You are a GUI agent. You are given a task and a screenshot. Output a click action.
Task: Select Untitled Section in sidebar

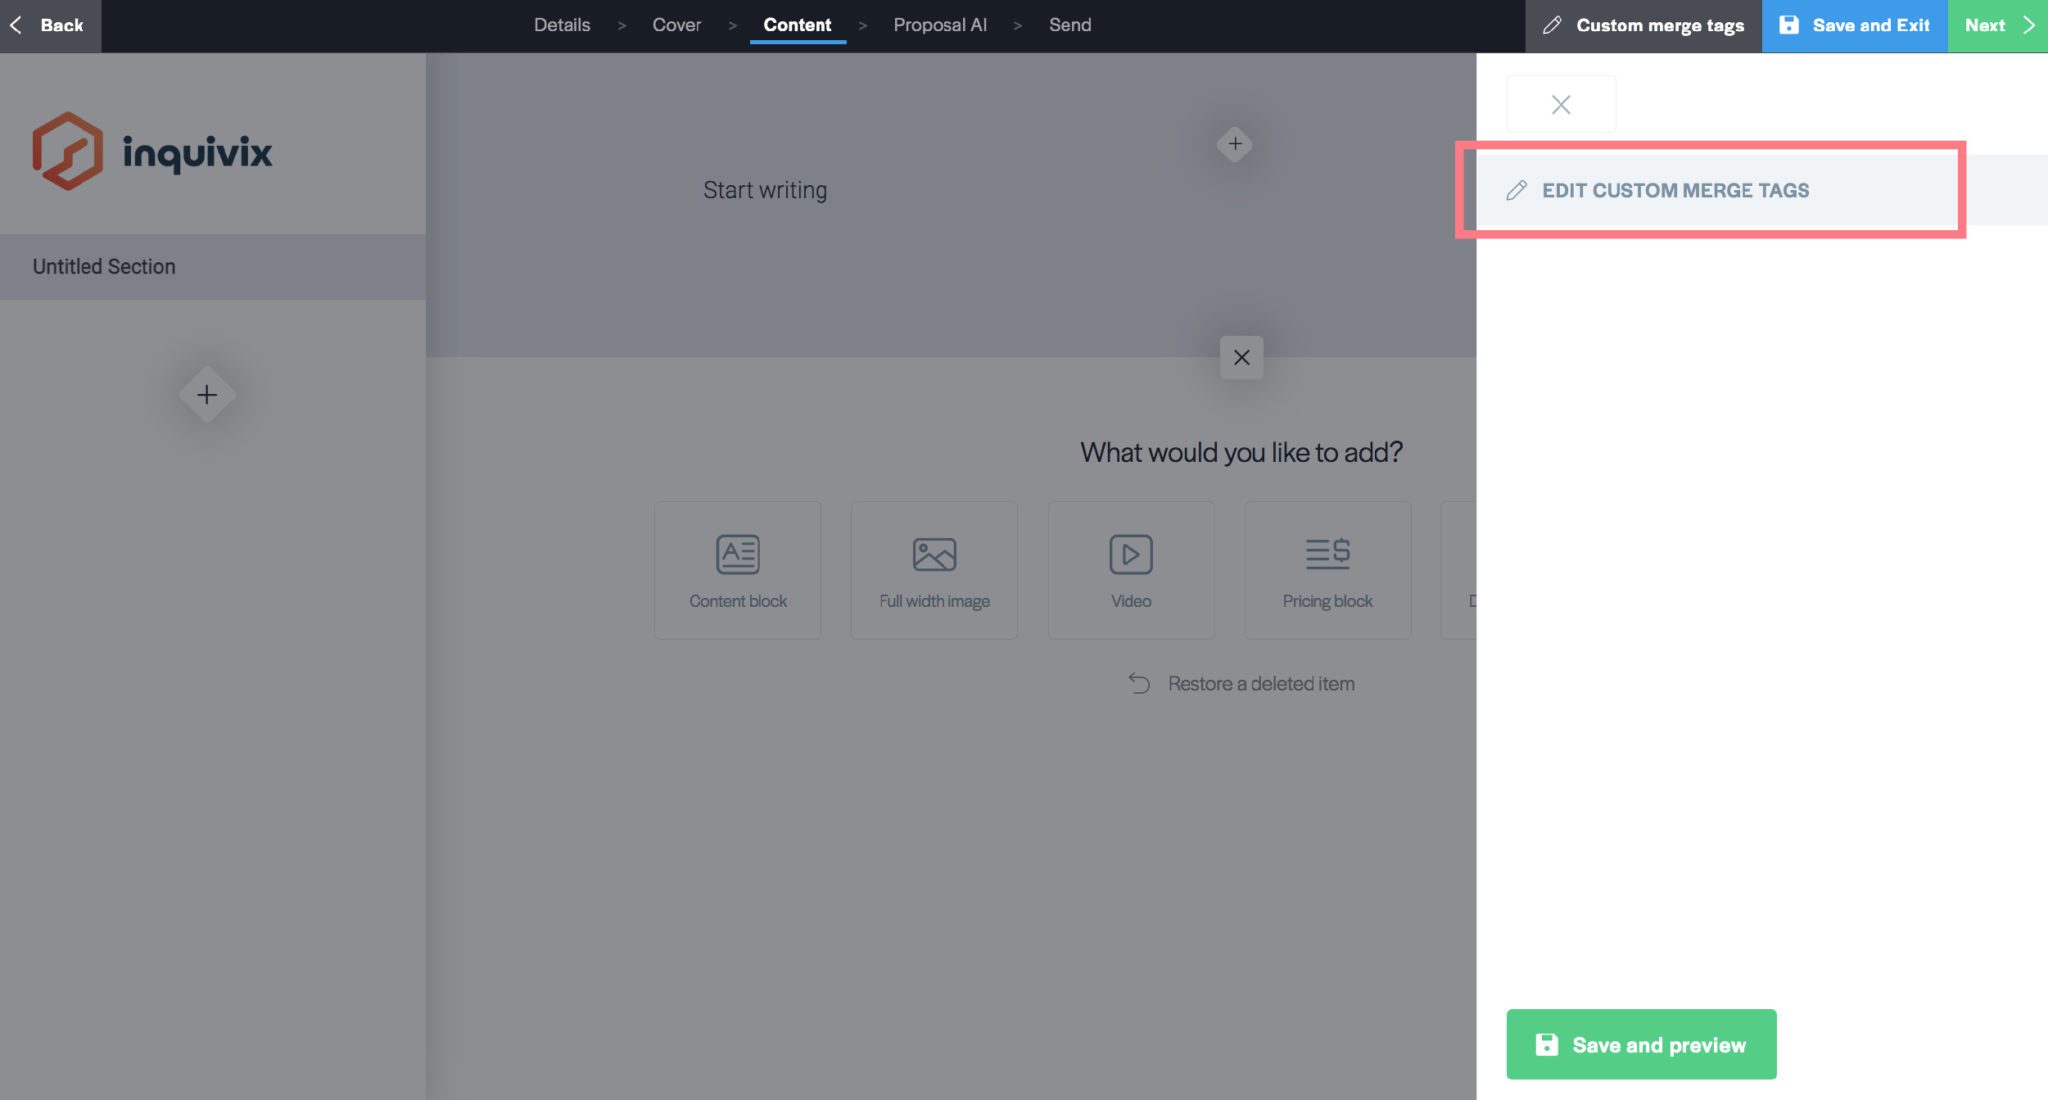pos(104,267)
